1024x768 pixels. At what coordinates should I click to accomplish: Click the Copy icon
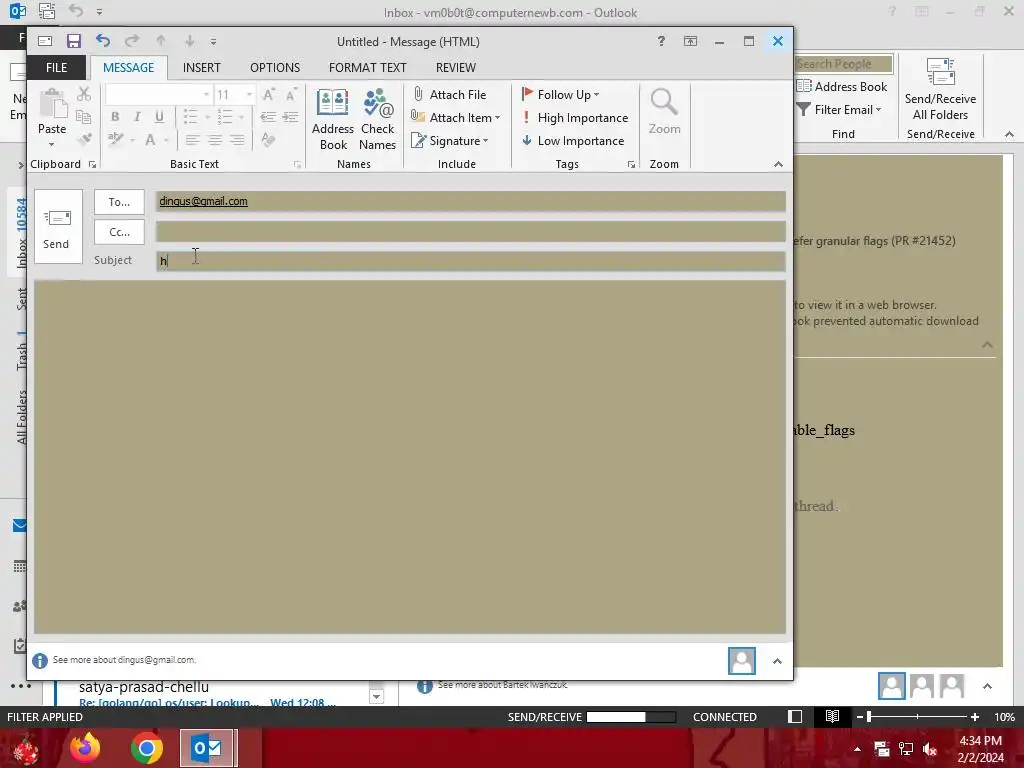tap(84, 117)
